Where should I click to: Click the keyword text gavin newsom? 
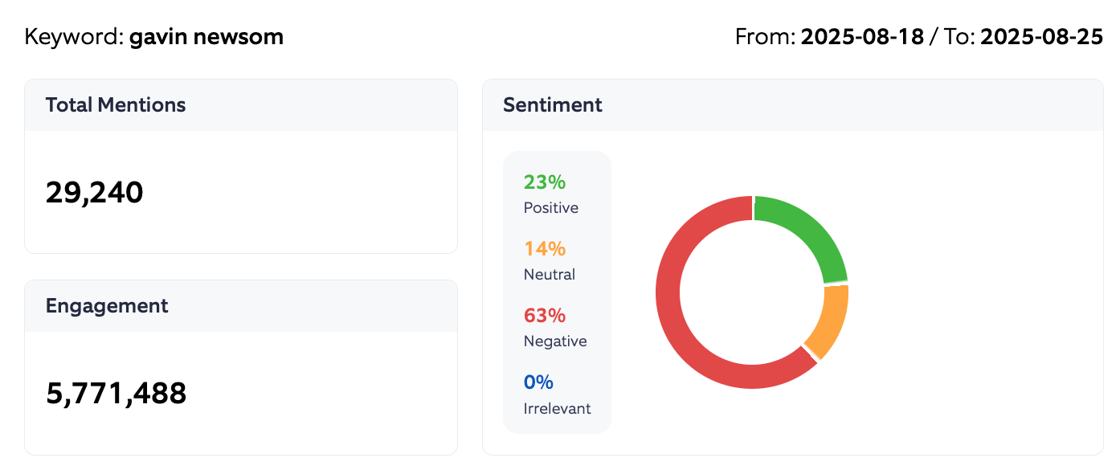[206, 37]
